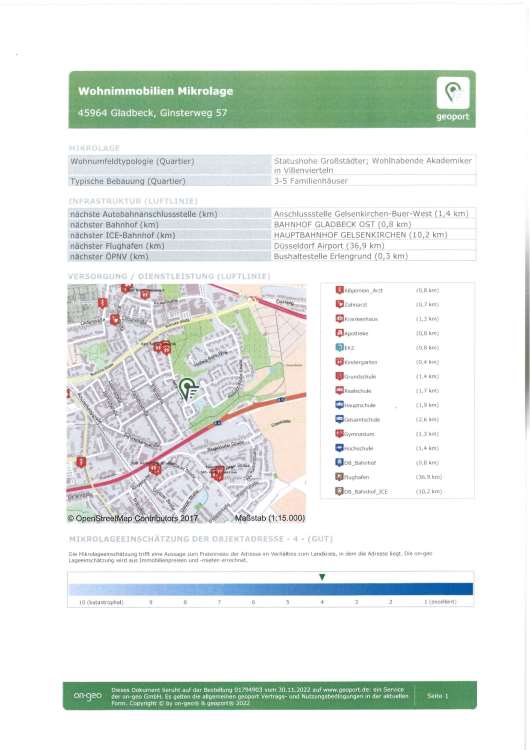Click the Apotheke legend icon

pos(340,333)
